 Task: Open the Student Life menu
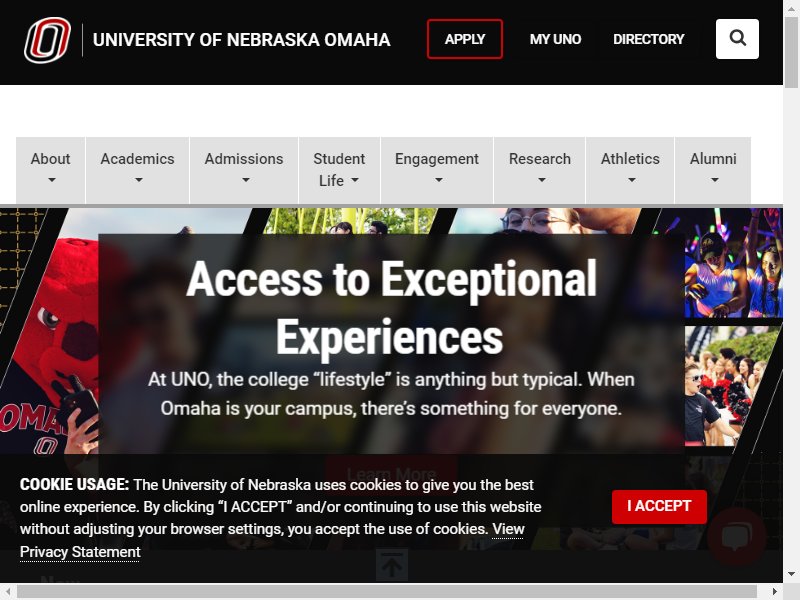pos(339,170)
